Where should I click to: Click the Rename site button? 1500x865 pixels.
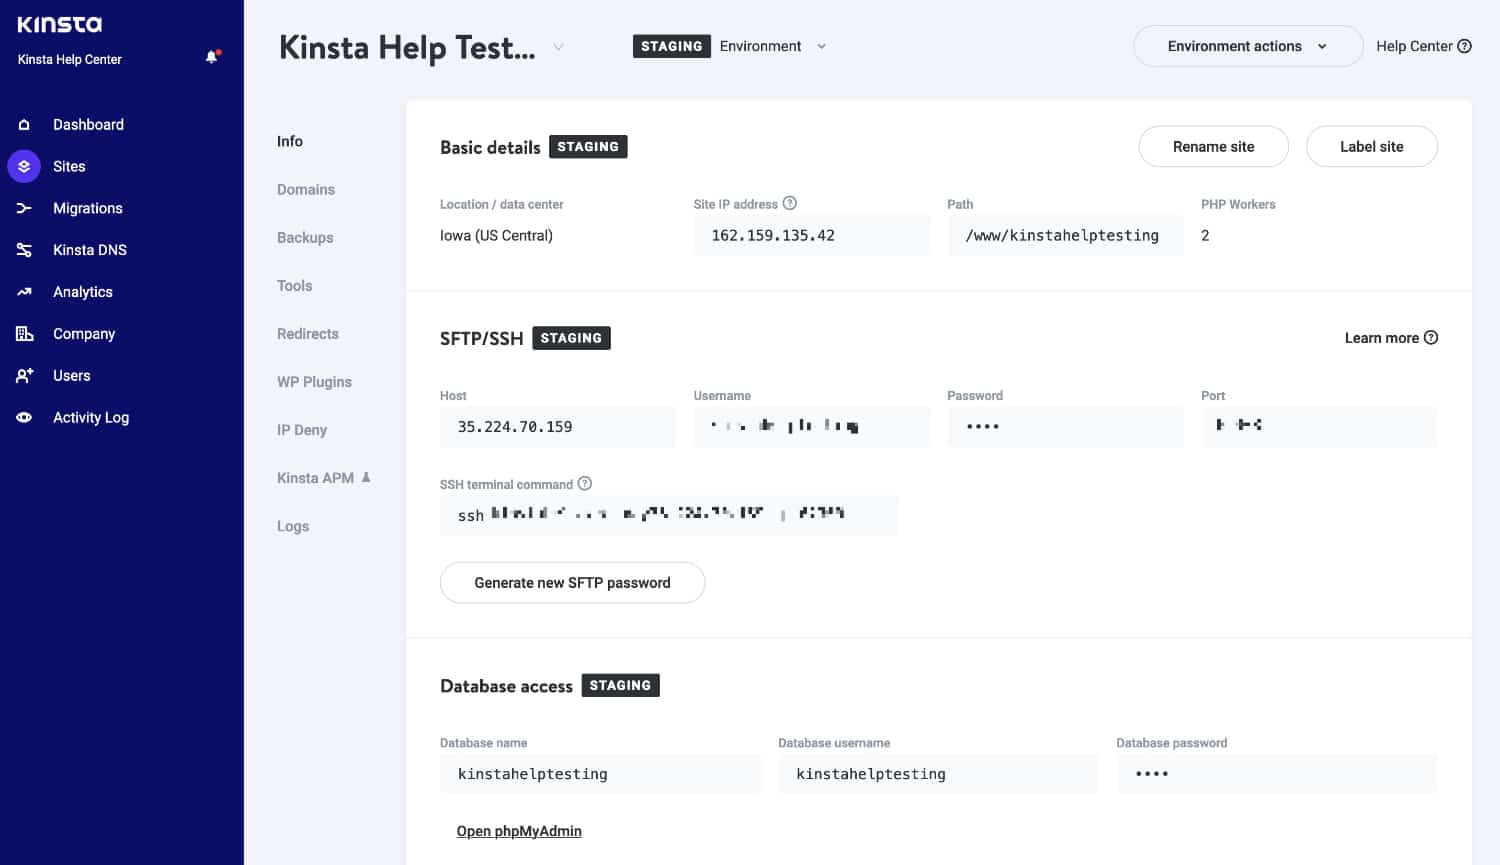pos(1213,147)
